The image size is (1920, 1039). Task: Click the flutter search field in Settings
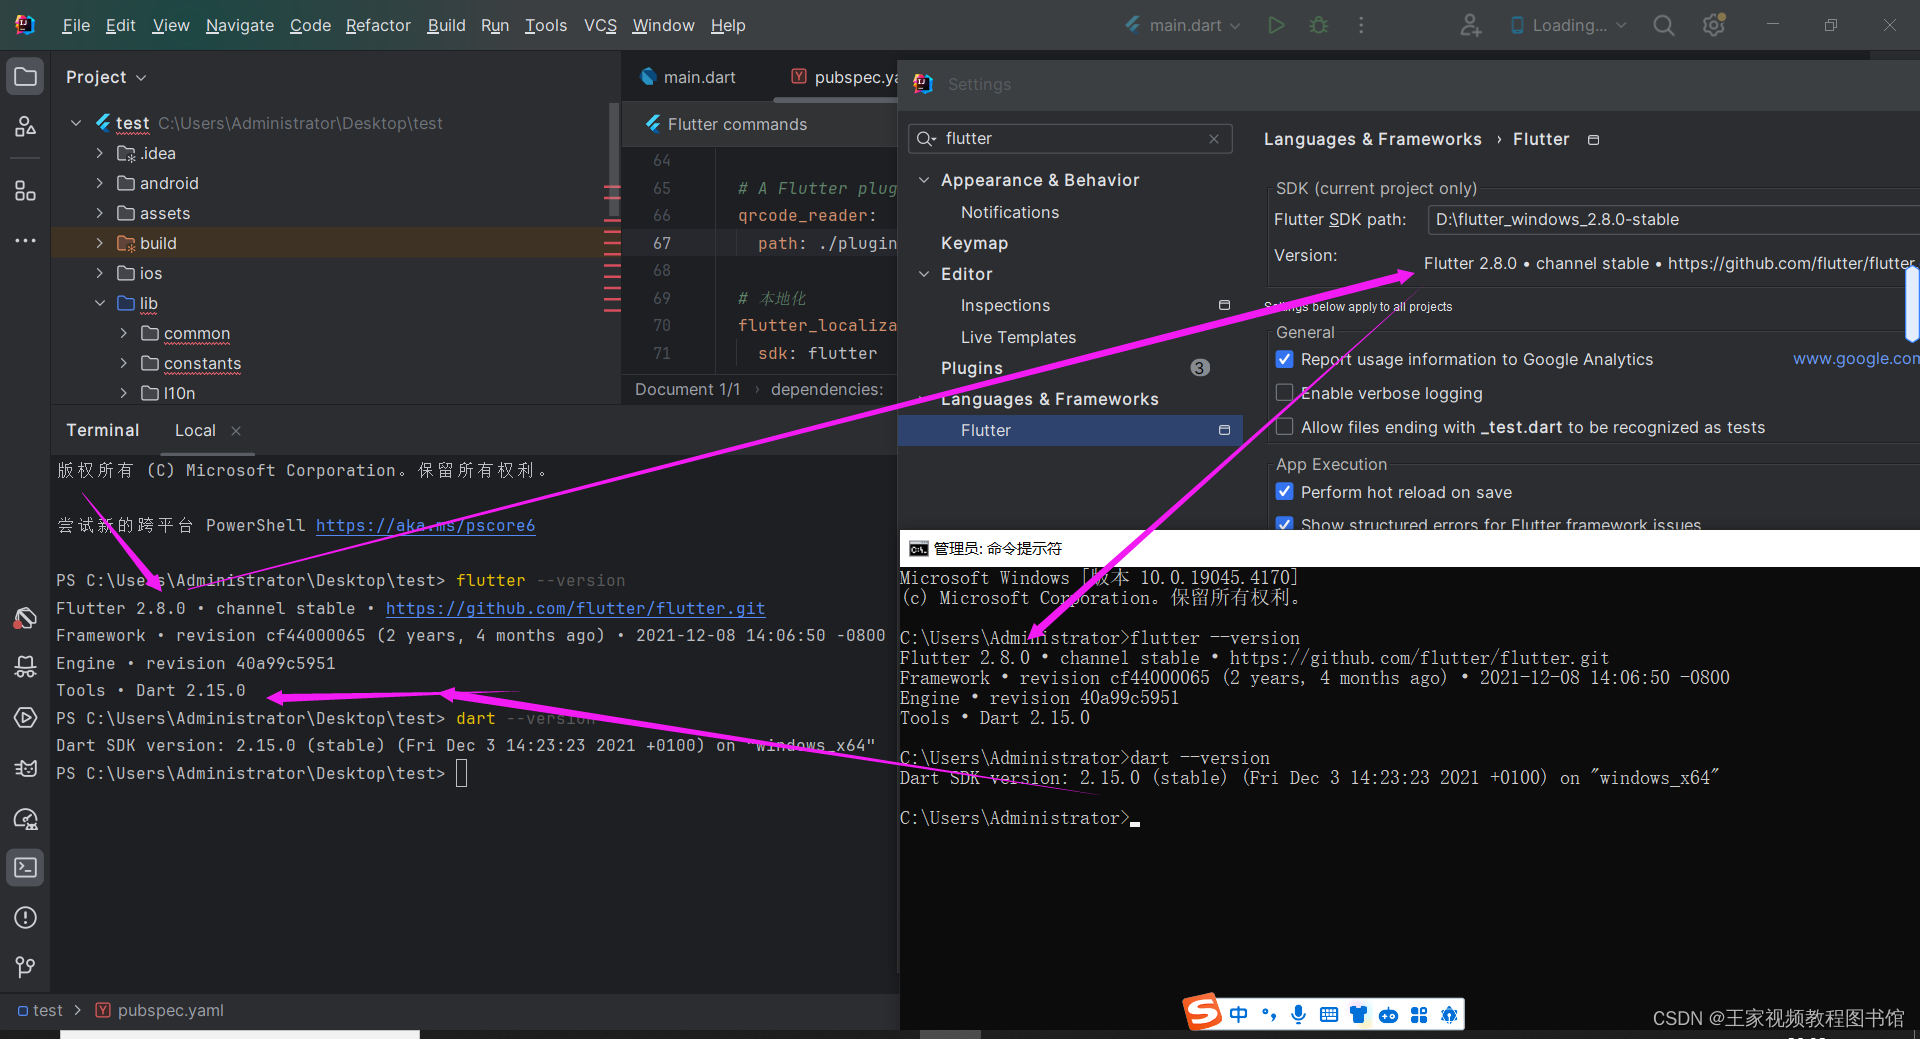click(x=1070, y=138)
